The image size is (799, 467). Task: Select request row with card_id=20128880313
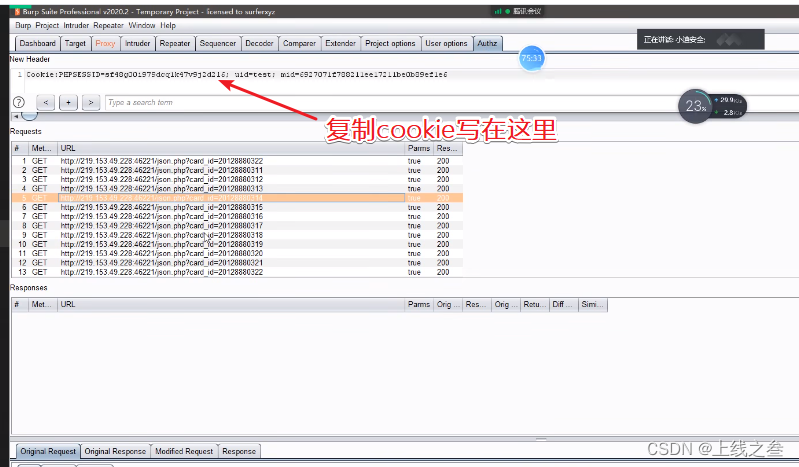point(237,189)
